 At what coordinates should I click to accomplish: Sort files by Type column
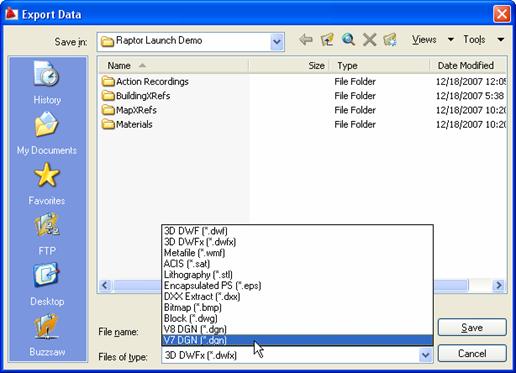point(379,66)
